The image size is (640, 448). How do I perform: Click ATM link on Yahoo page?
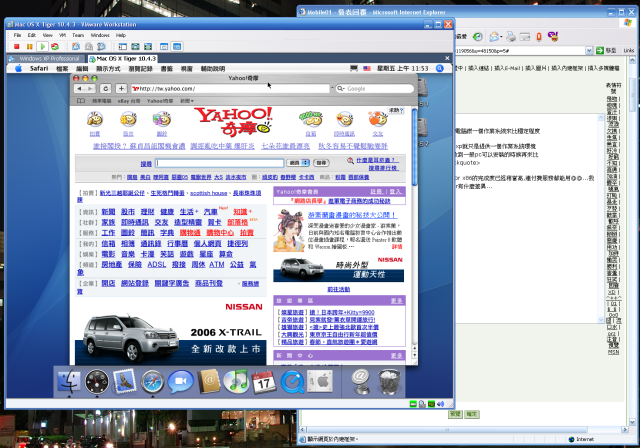tap(217, 264)
